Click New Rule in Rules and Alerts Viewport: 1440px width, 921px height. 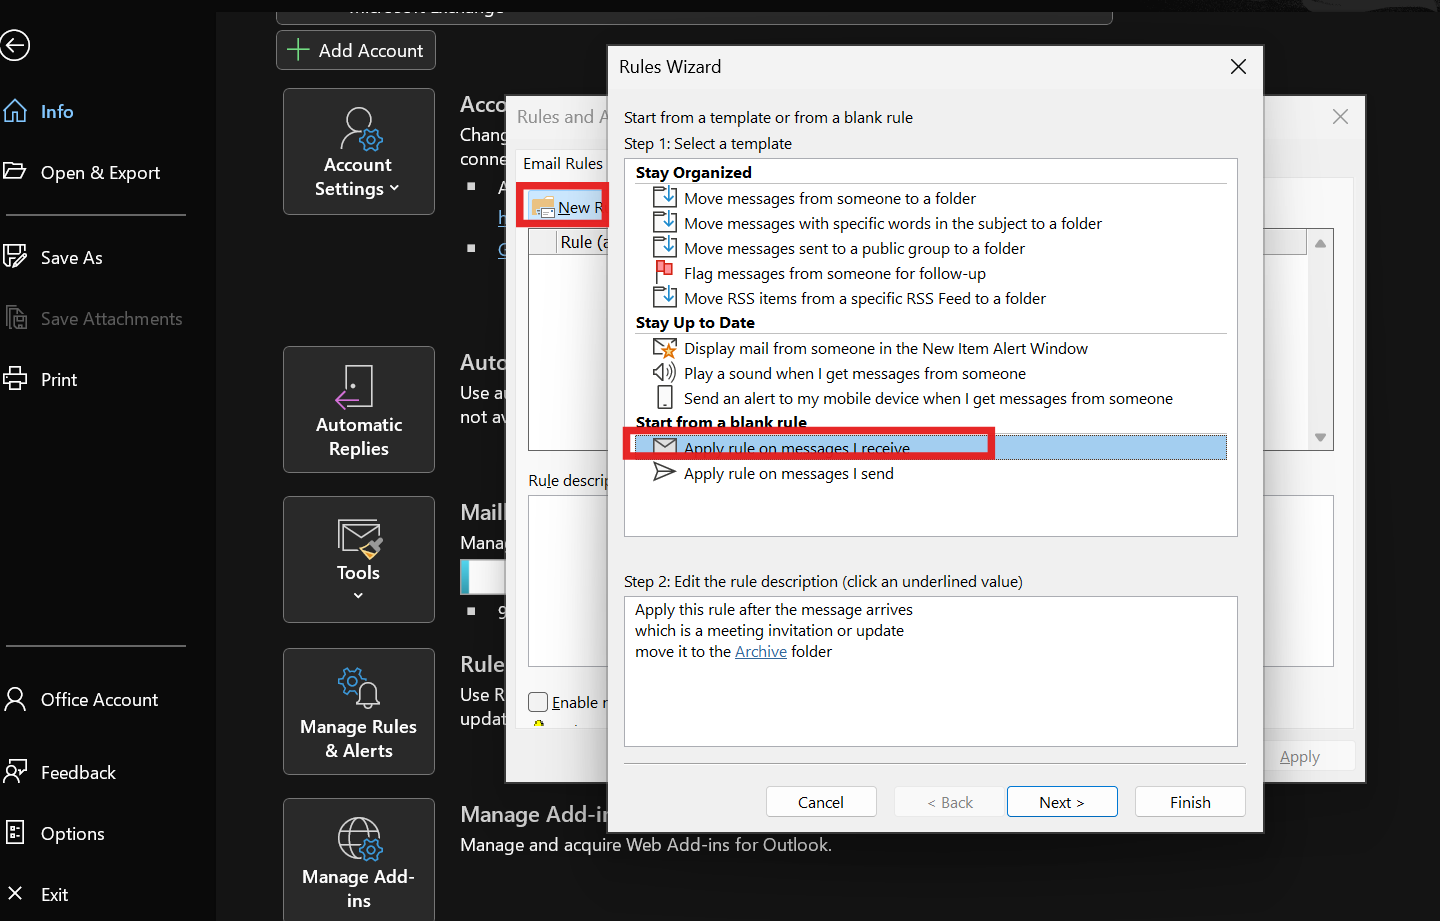point(567,207)
